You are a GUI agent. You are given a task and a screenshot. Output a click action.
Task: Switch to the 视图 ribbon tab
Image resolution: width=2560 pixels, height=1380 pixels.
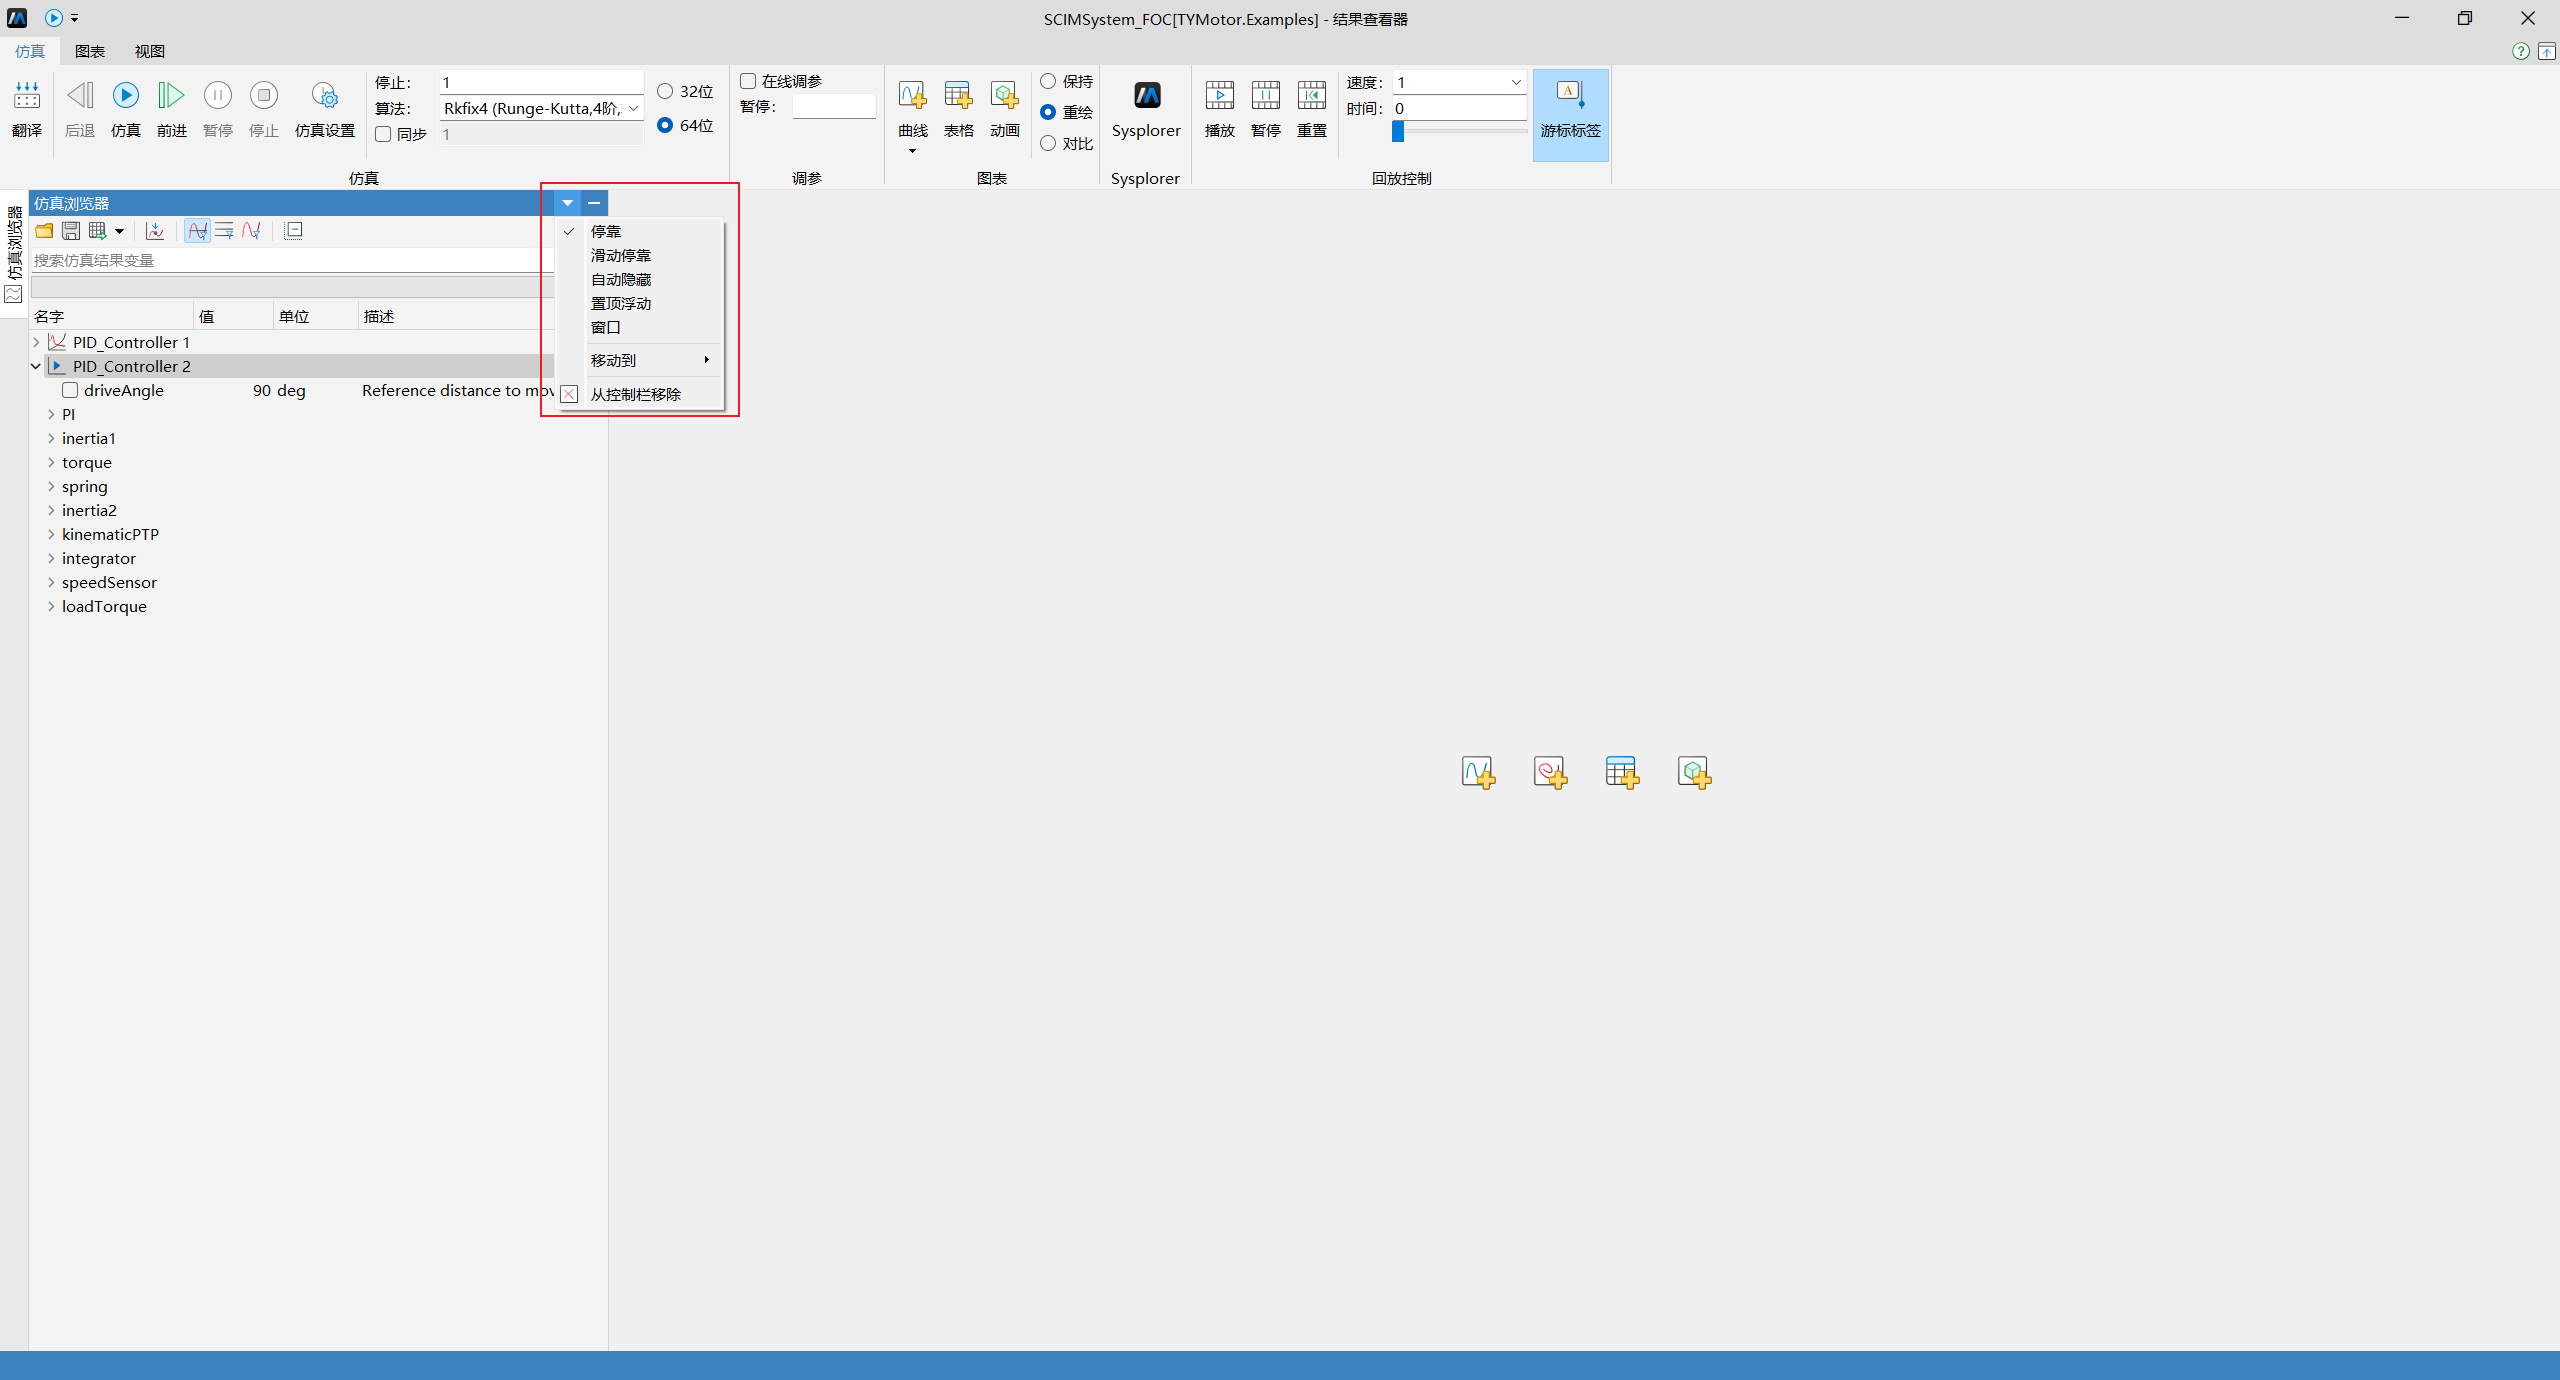click(150, 51)
